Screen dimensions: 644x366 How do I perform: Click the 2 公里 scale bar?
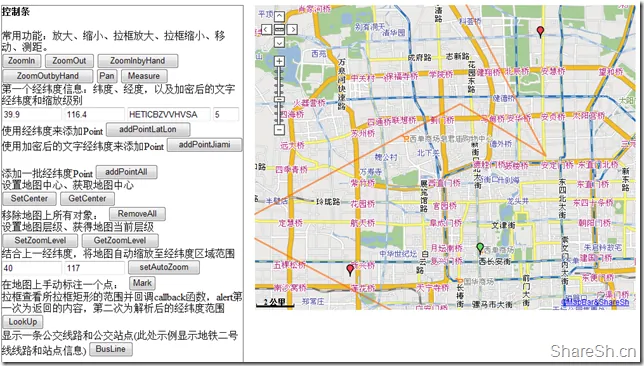[x=275, y=303]
